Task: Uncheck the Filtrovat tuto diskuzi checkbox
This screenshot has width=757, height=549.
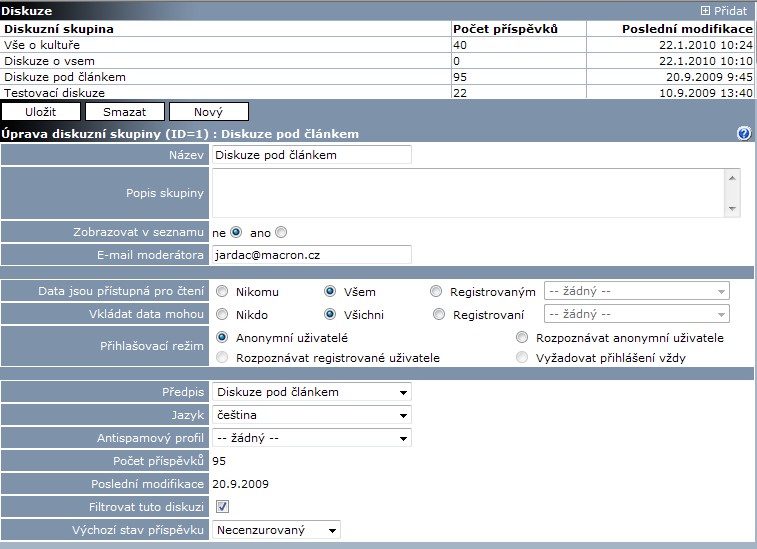Action: tap(222, 507)
